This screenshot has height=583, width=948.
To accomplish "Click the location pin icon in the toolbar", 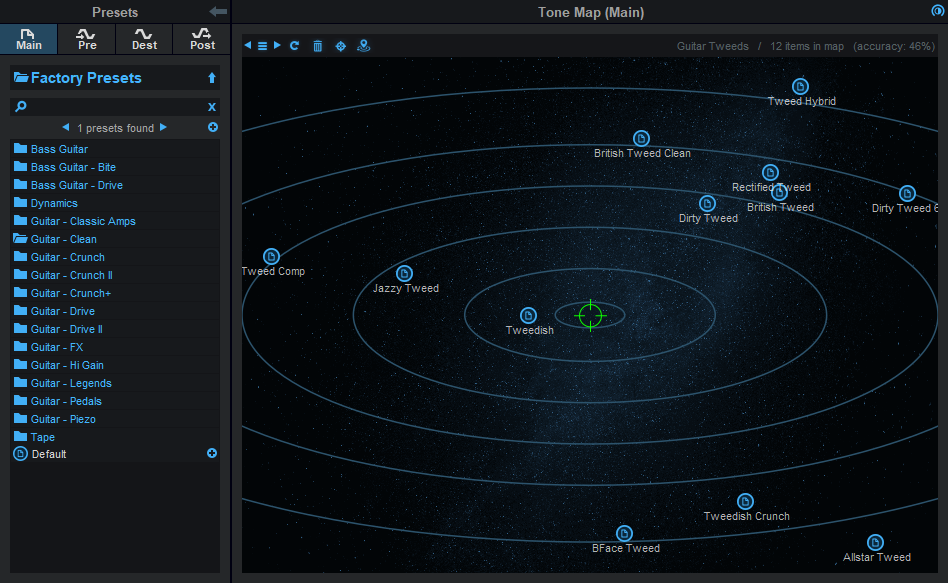I will 363,45.
